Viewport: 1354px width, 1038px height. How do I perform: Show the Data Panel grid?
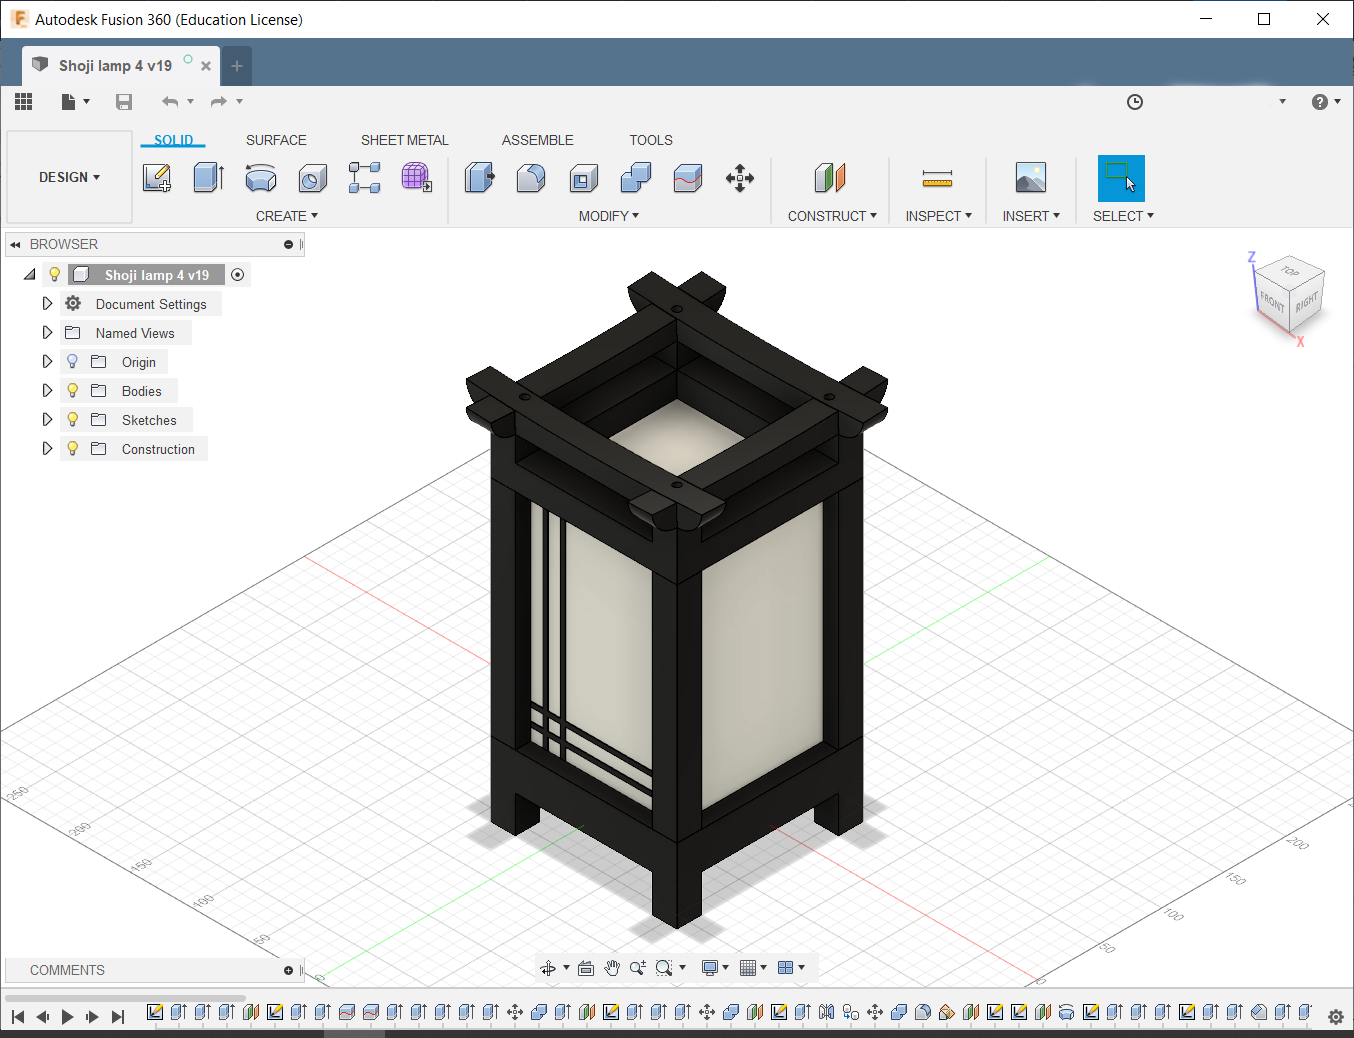tap(24, 101)
